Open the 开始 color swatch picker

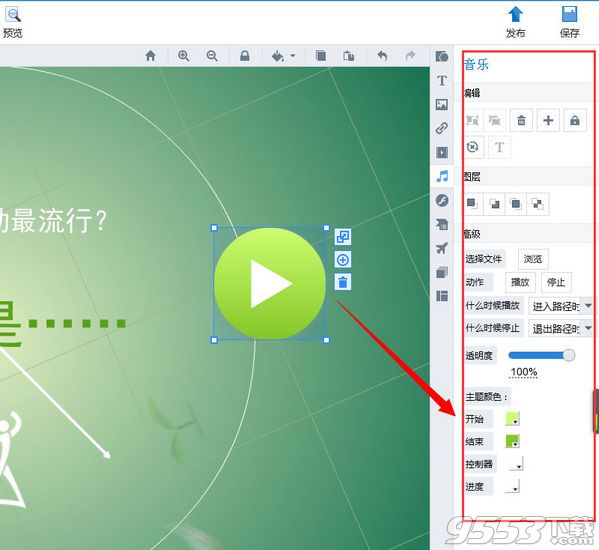click(x=512, y=419)
